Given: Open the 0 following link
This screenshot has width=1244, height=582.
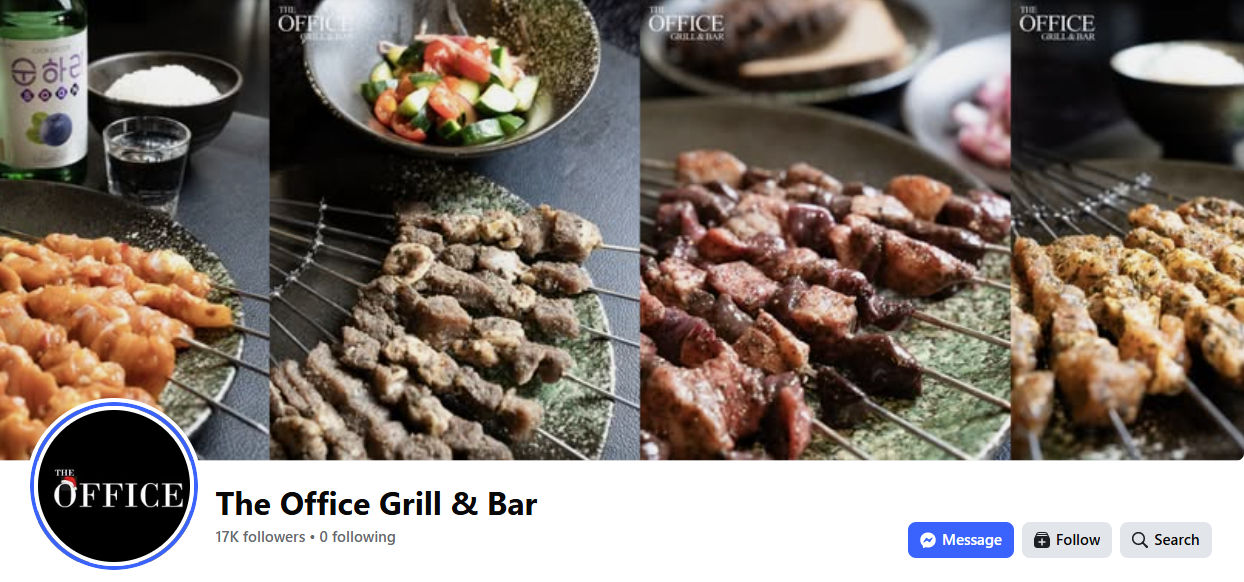Looking at the screenshot, I should 358,537.
